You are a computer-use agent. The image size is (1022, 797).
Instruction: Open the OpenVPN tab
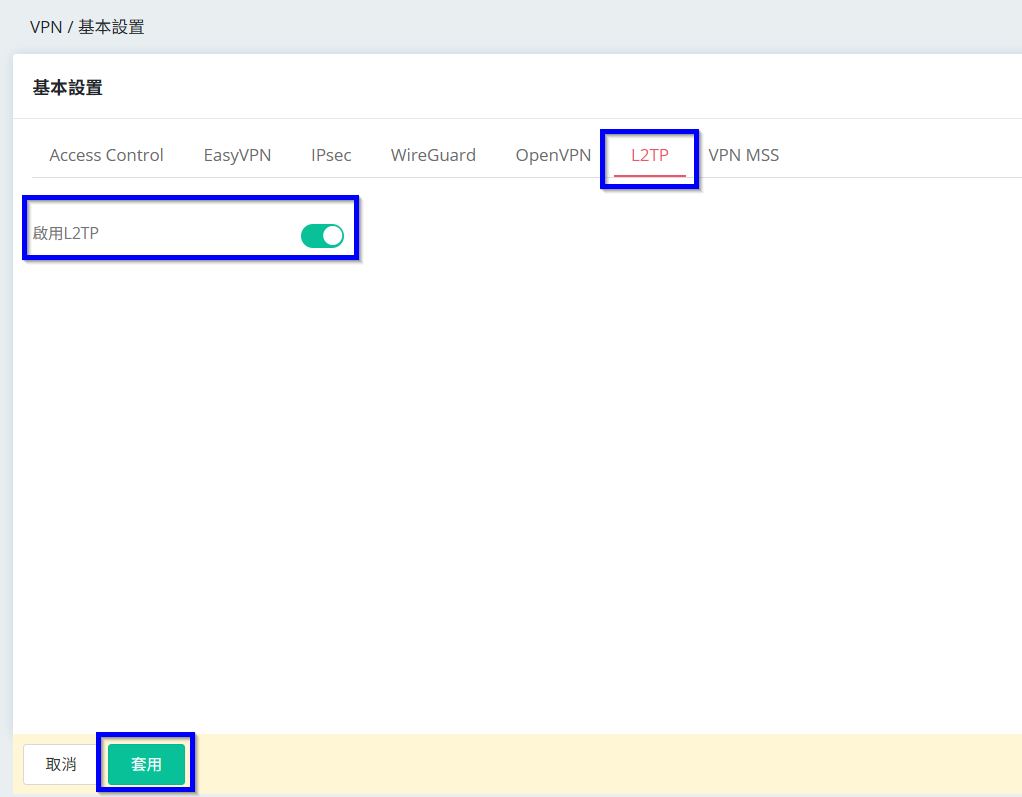(x=553, y=155)
